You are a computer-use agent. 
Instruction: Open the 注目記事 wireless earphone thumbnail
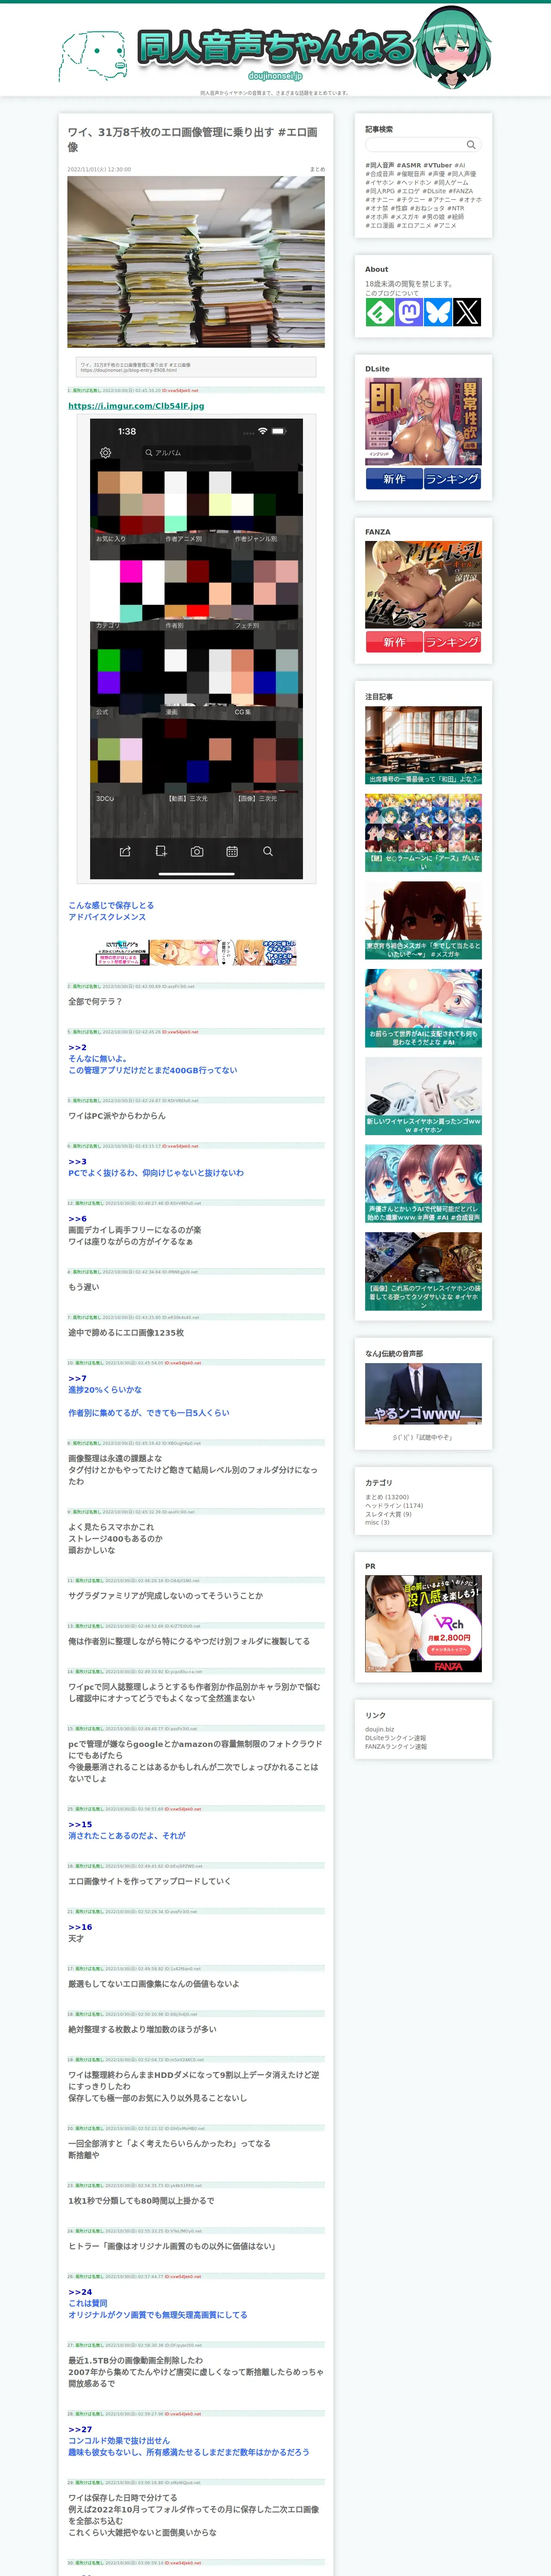click(423, 1096)
